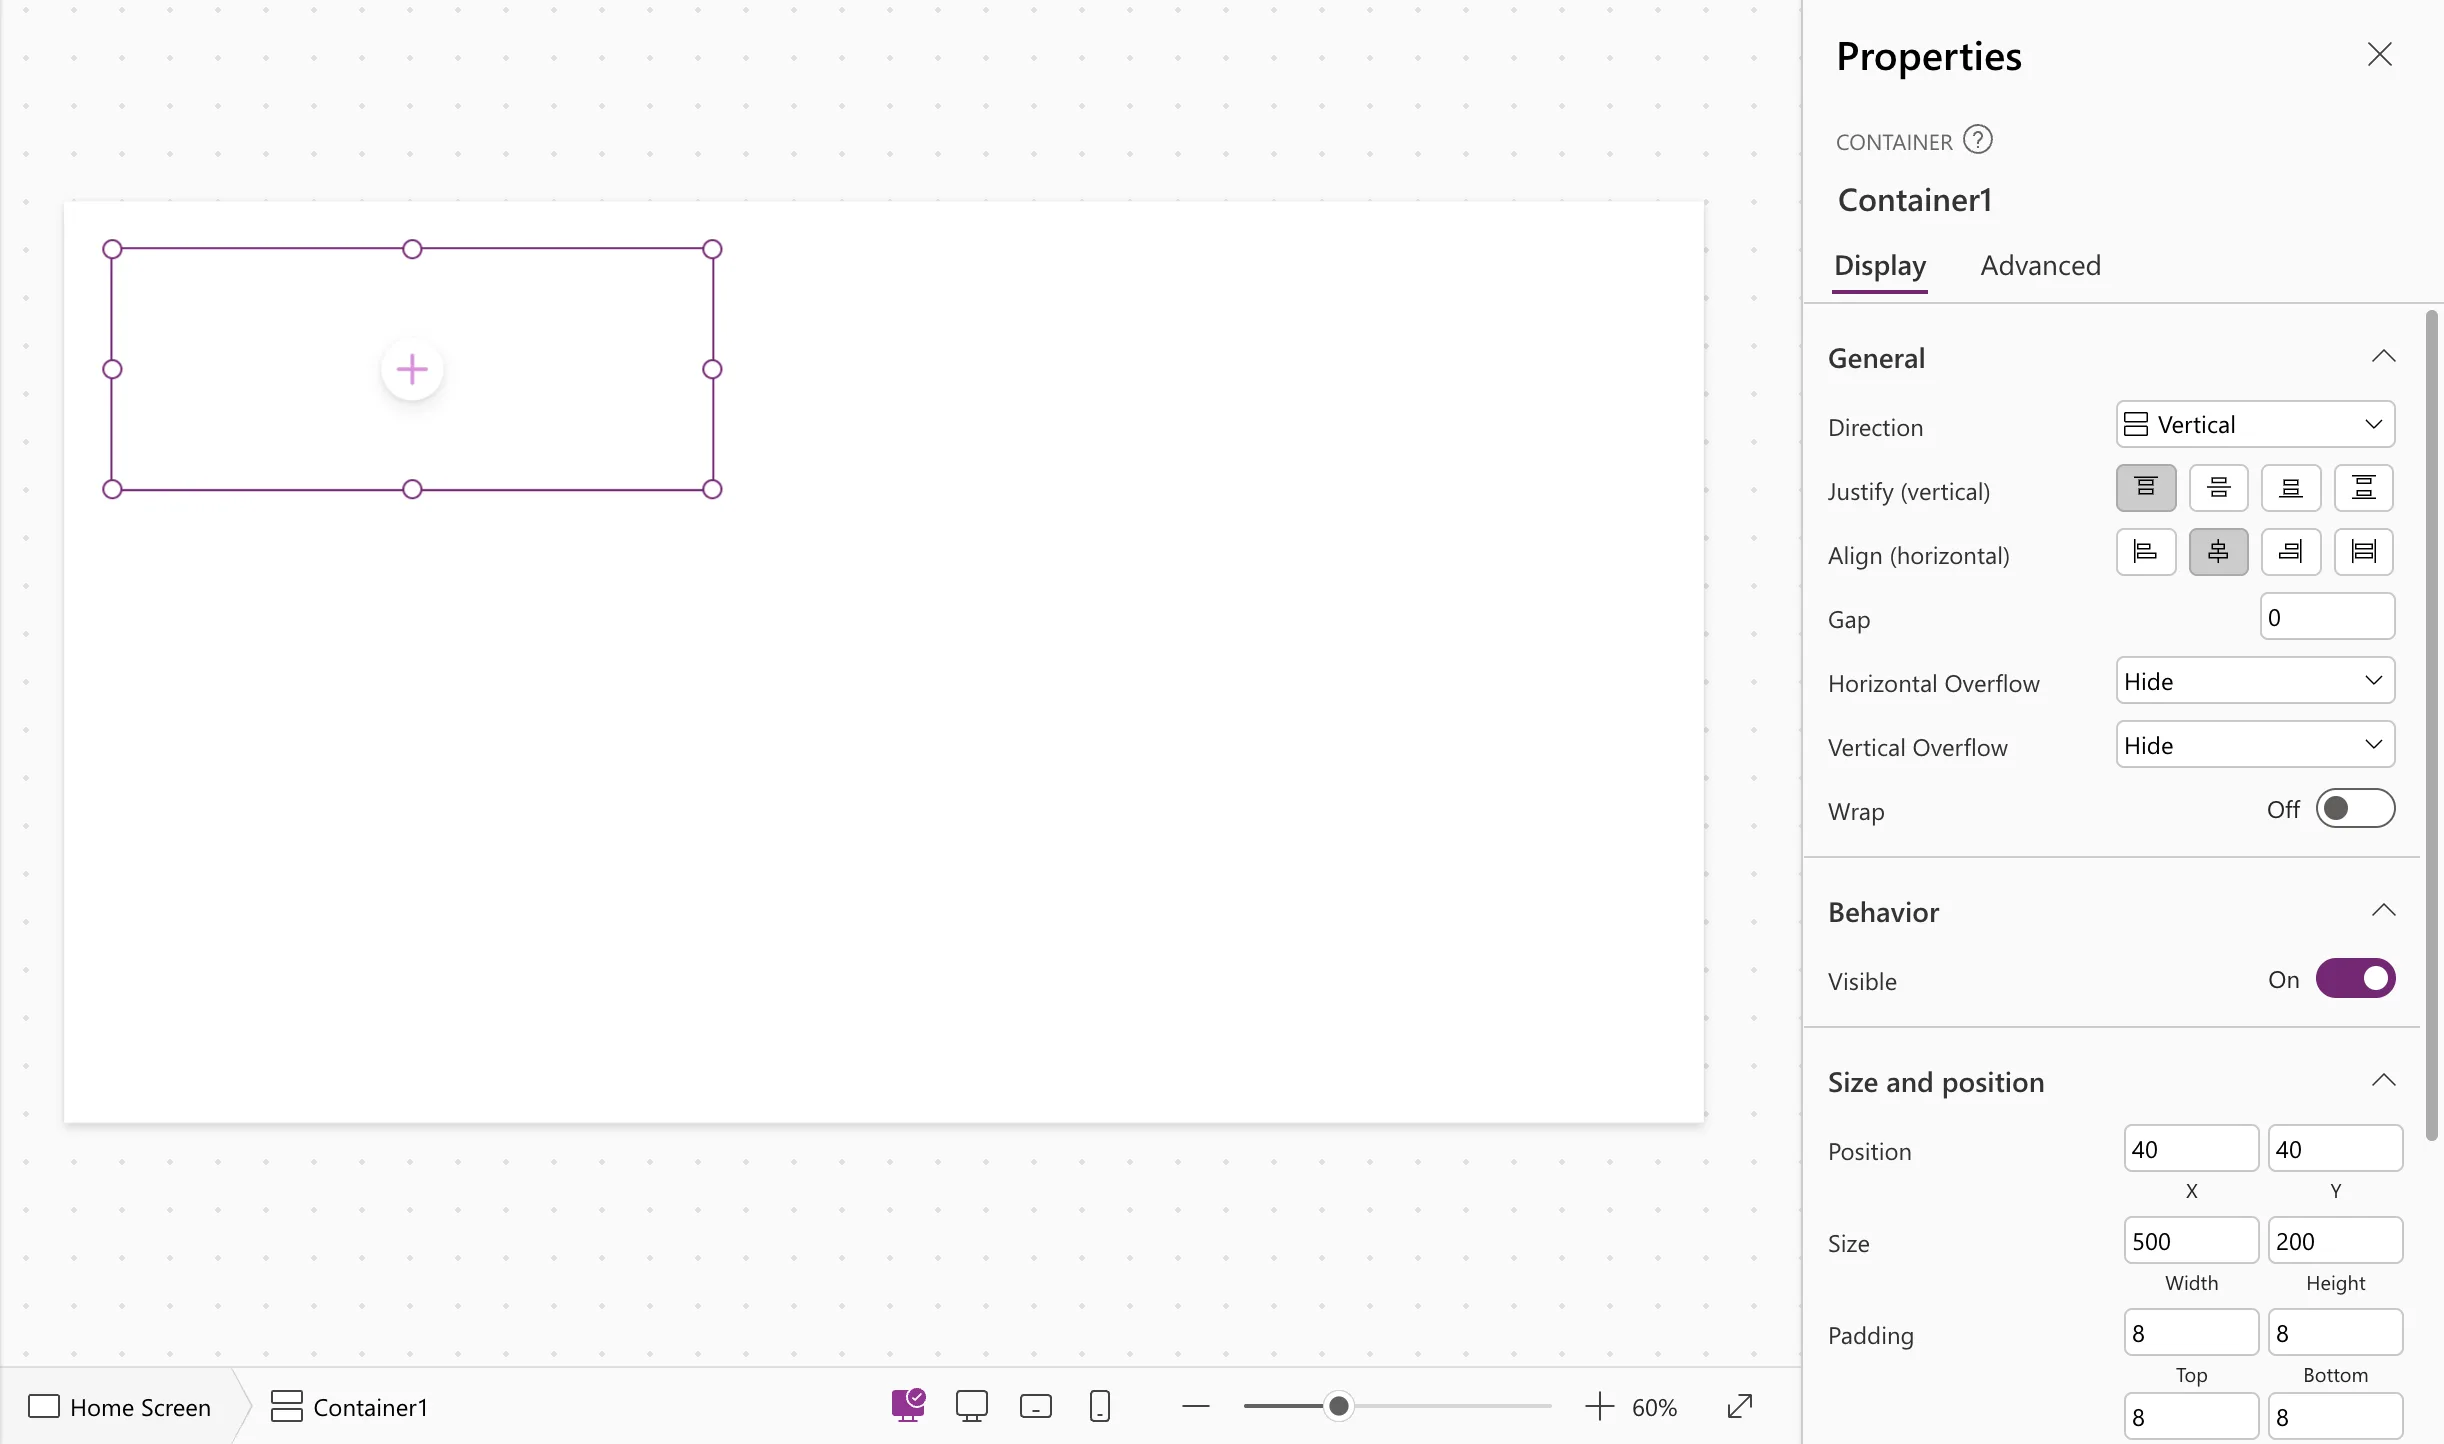The image size is (2444, 1444).
Task: Switch to desktop monitor layout icon
Action: coord(972,1407)
